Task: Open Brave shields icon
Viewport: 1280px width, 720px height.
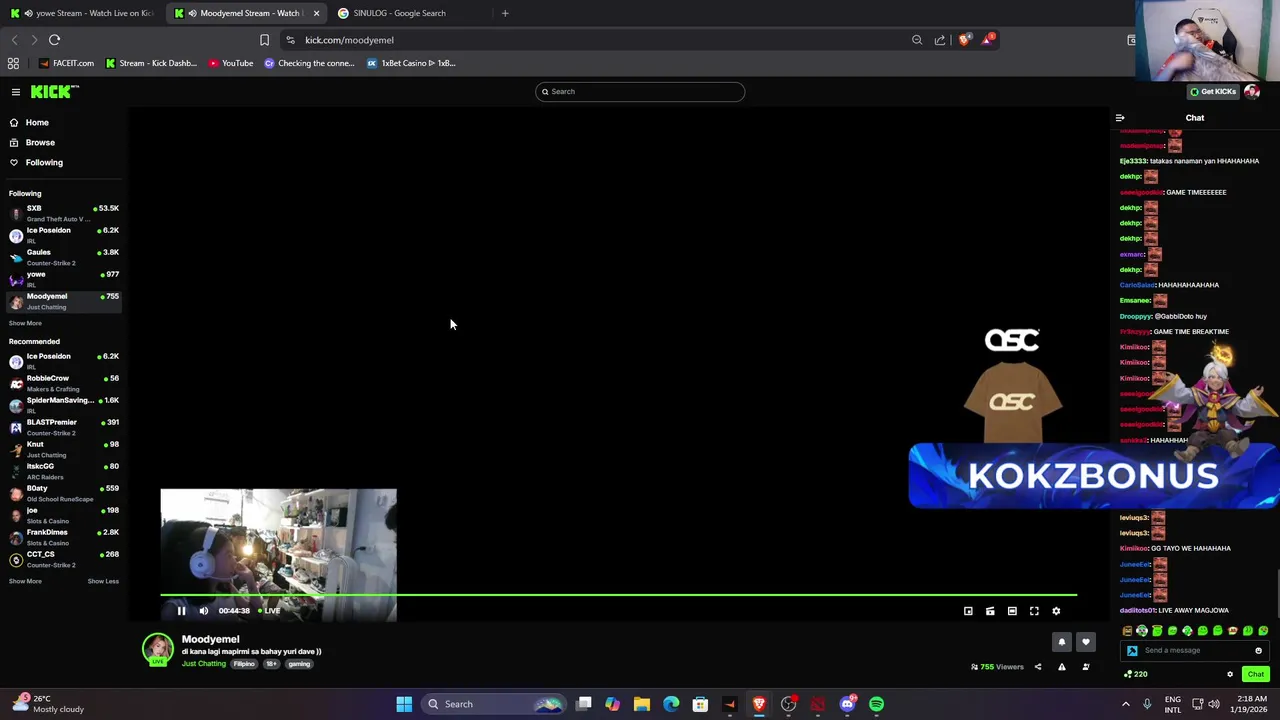Action: (x=964, y=40)
